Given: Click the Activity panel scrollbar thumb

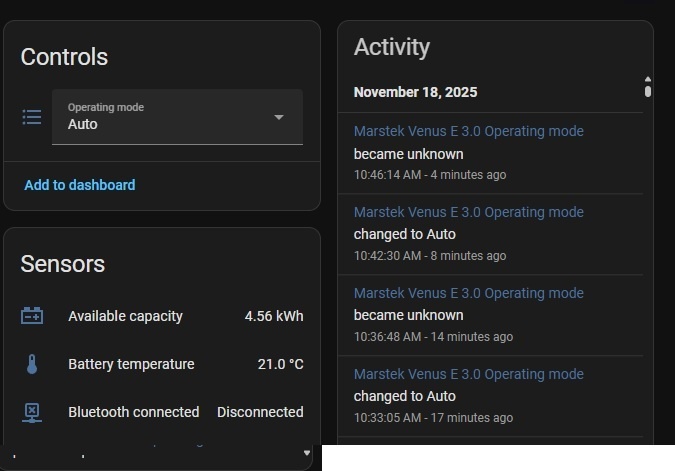Looking at the screenshot, I should point(648,91).
